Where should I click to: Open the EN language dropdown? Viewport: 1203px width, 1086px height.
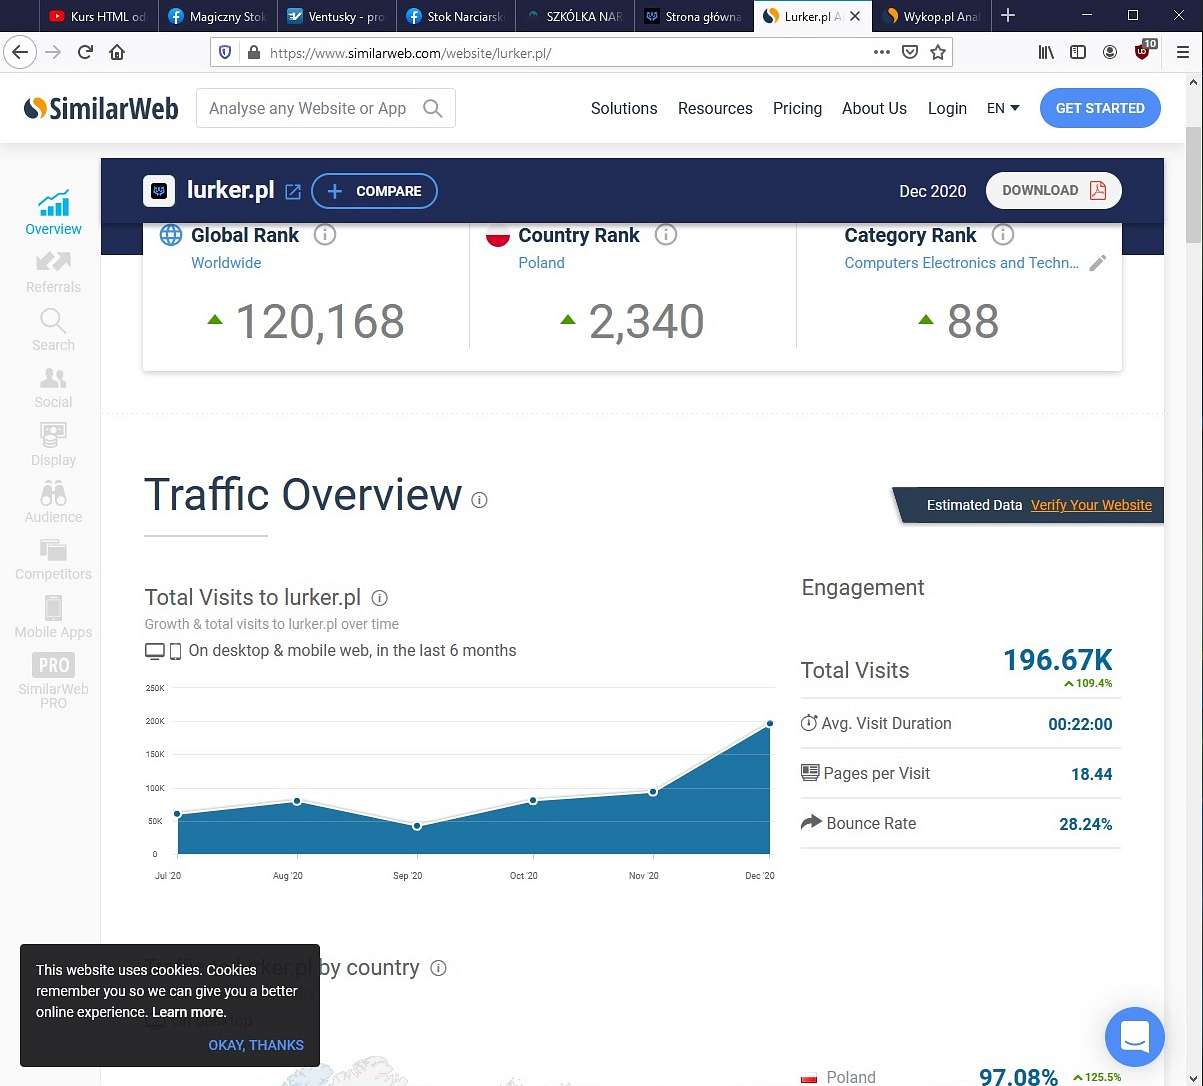coord(1003,108)
